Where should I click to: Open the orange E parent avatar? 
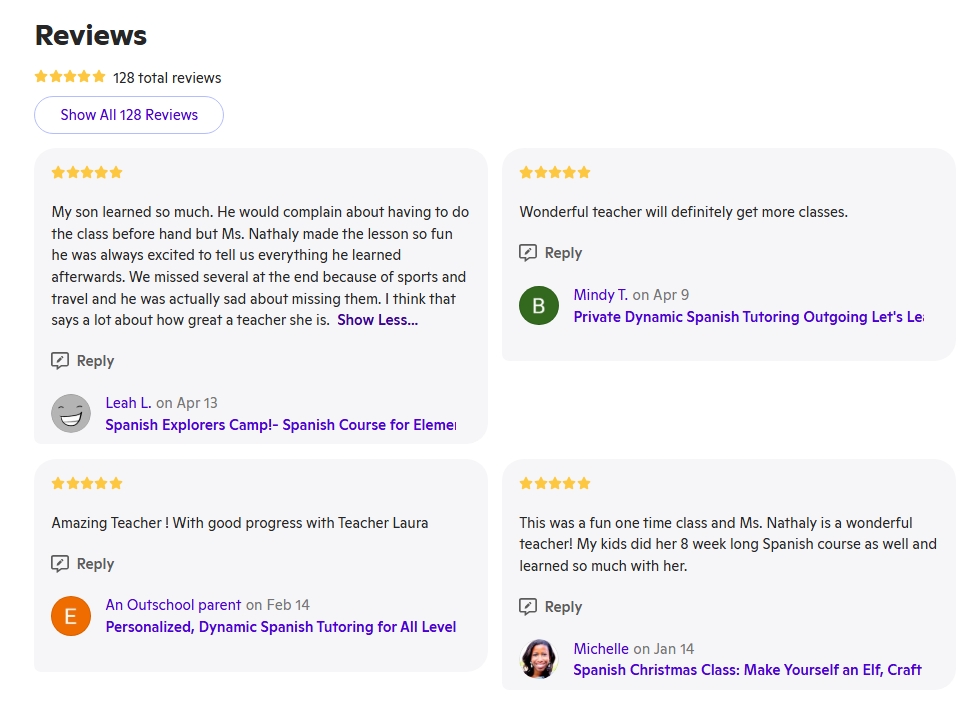tap(71, 616)
